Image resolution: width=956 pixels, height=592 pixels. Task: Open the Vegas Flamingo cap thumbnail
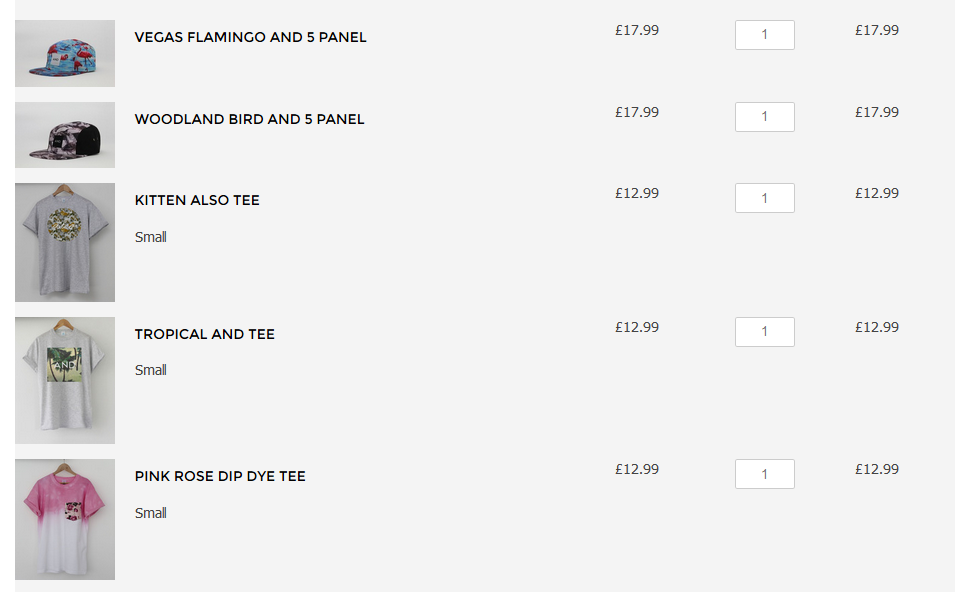click(x=65, y=53)
